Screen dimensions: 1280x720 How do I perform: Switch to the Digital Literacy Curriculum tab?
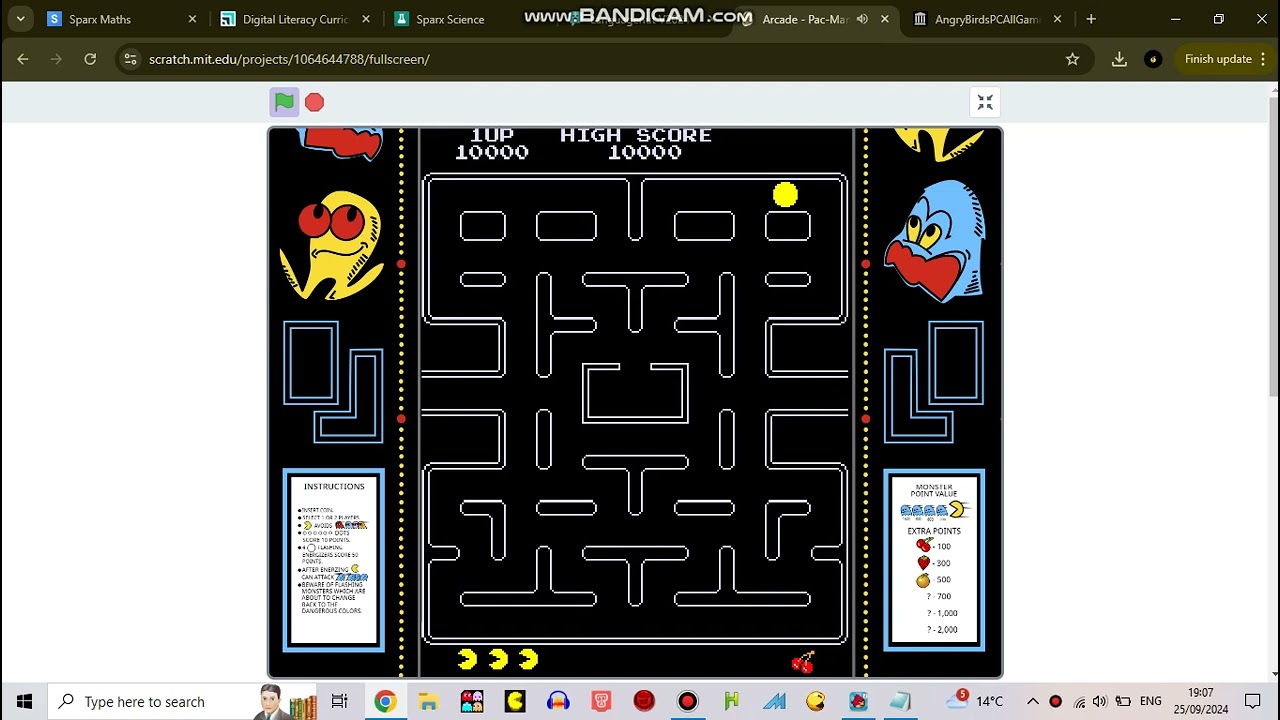tap(296, 19)
